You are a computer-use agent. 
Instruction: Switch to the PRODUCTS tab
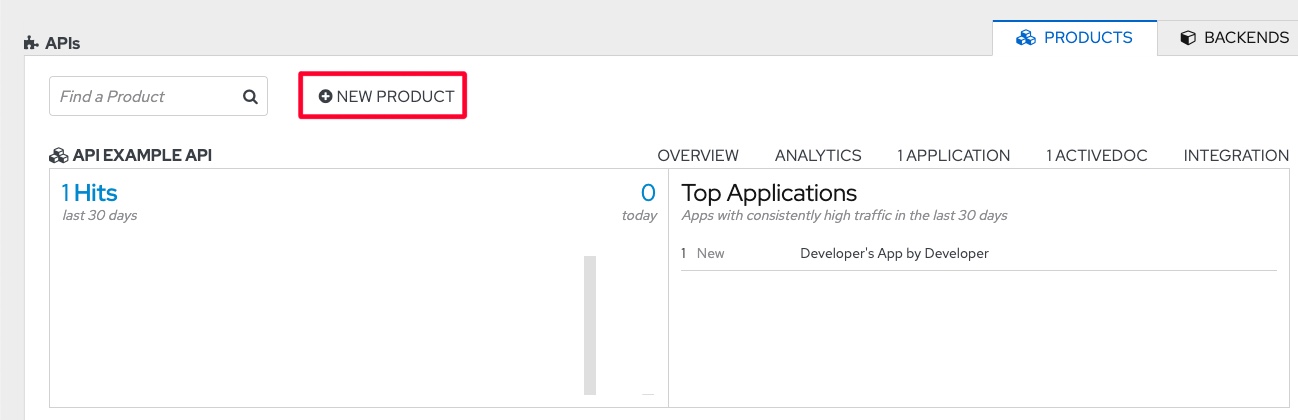coord(1074,38)
